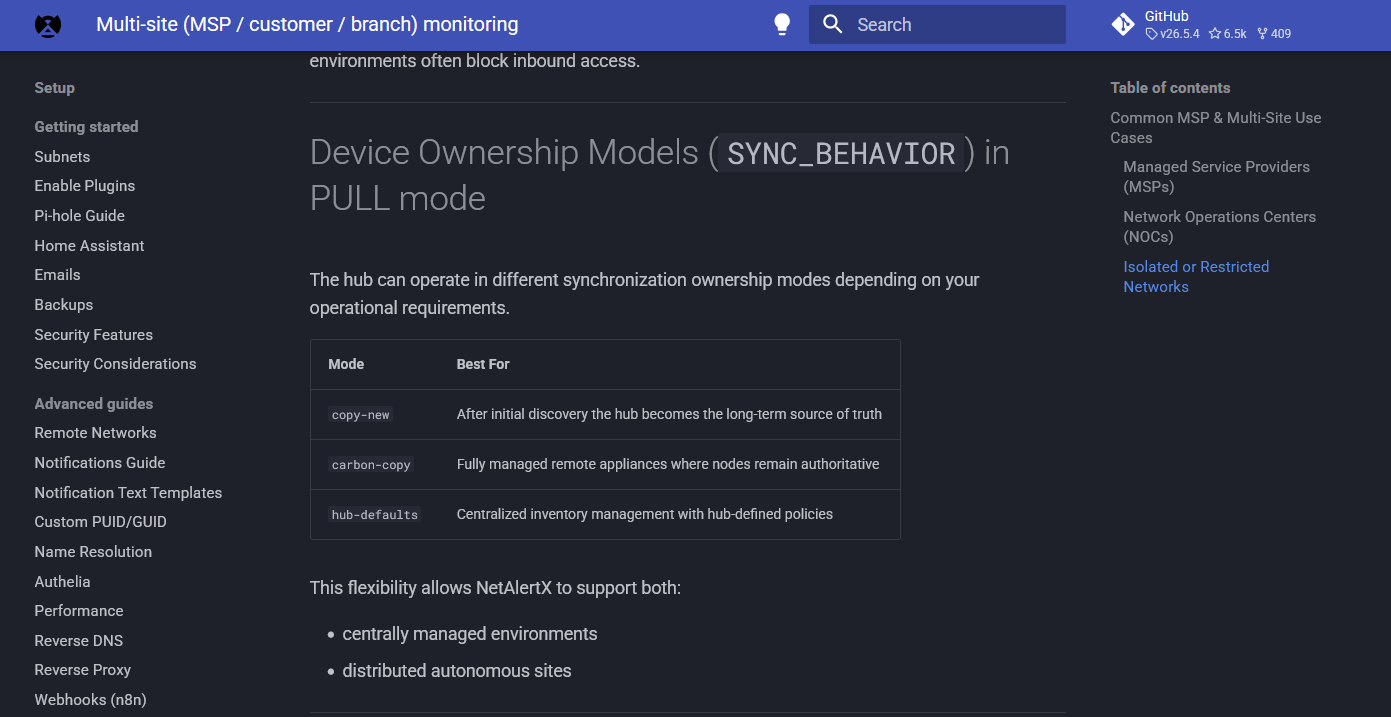Toggle light mode using the lightbulb icon
This screenshot has width=1391, height=717.
click(x=783, y=25)
